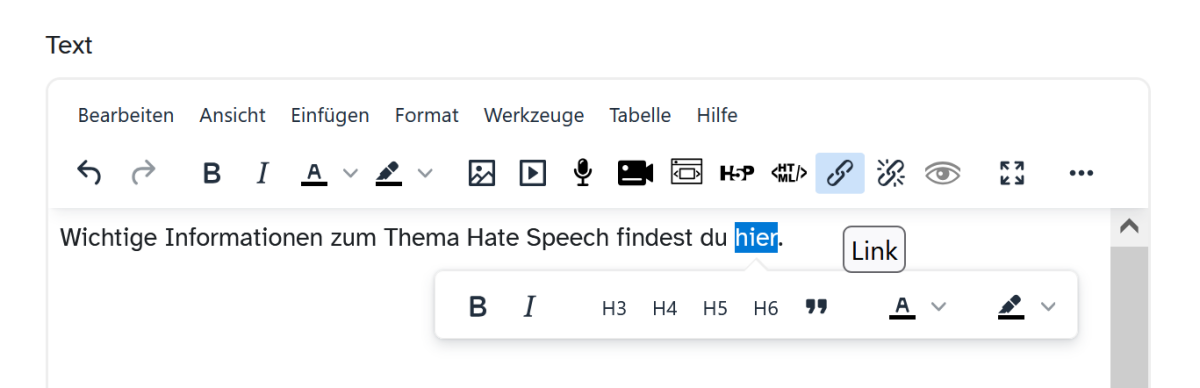Expand the text color dropdown in main toolbar
Screen dimensions: 1200x388
[x=350, y=173]
